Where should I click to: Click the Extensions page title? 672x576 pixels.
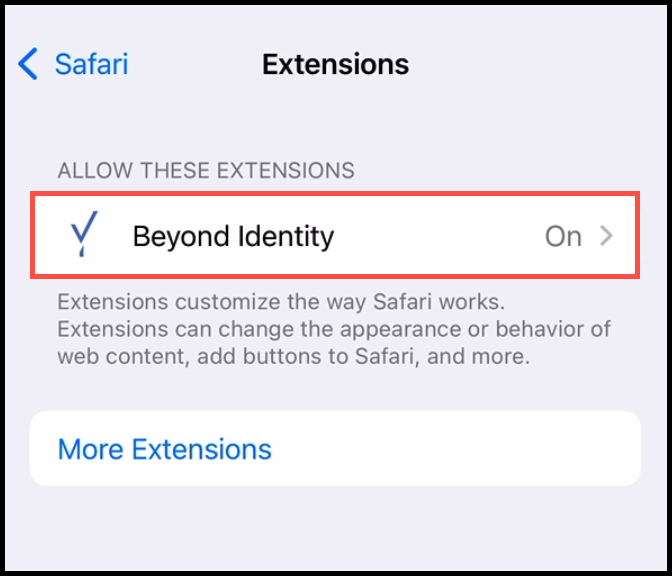coord(335,64)
